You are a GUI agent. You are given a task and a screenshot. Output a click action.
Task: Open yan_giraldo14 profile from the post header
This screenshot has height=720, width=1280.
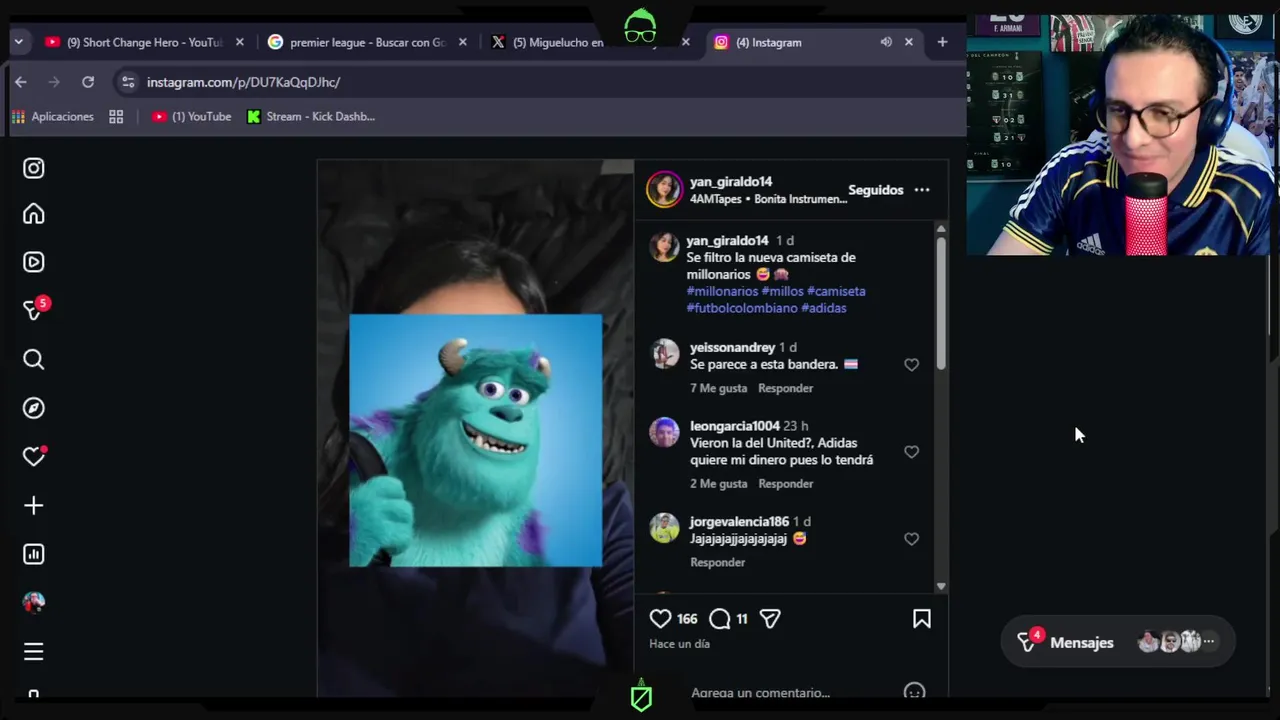(731, 182)
